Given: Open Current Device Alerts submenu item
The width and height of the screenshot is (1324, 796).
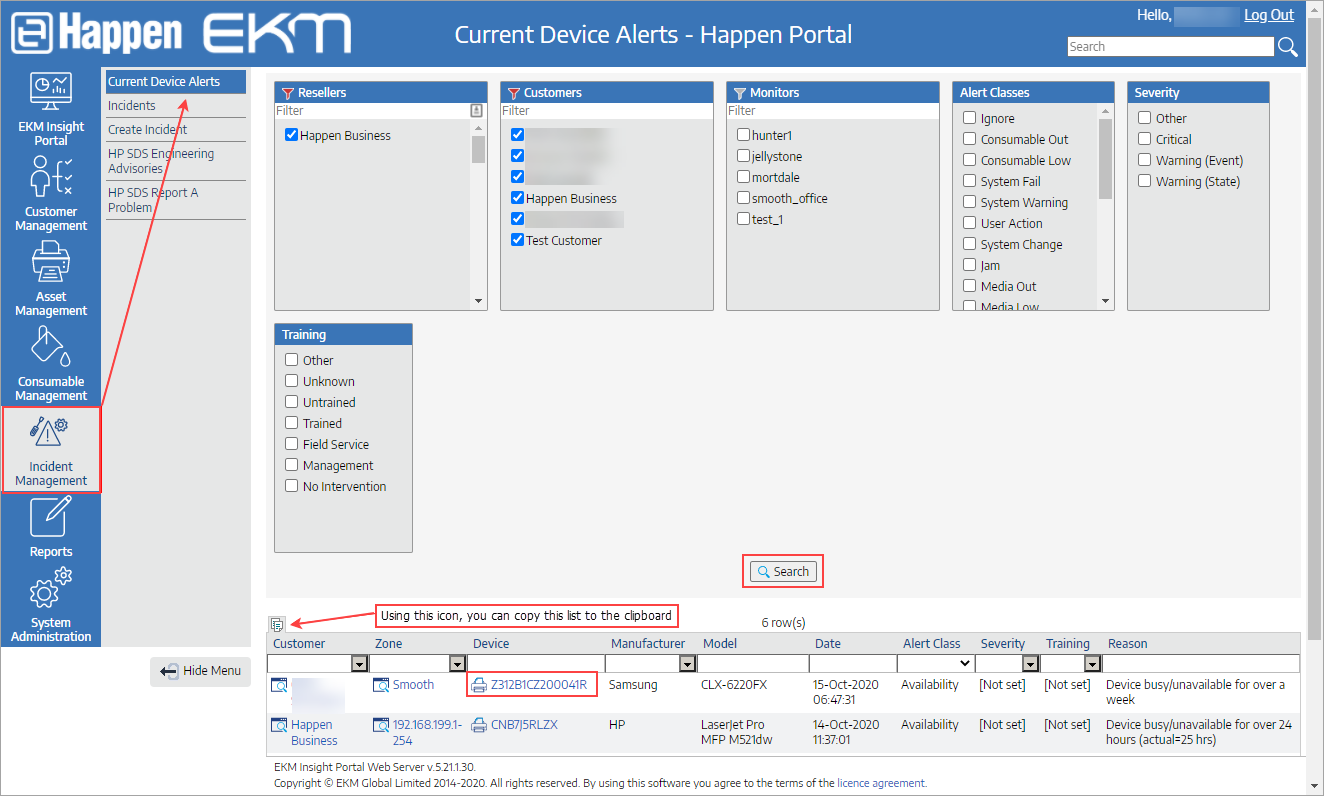Looking at the screenshot, I should 175,82.
